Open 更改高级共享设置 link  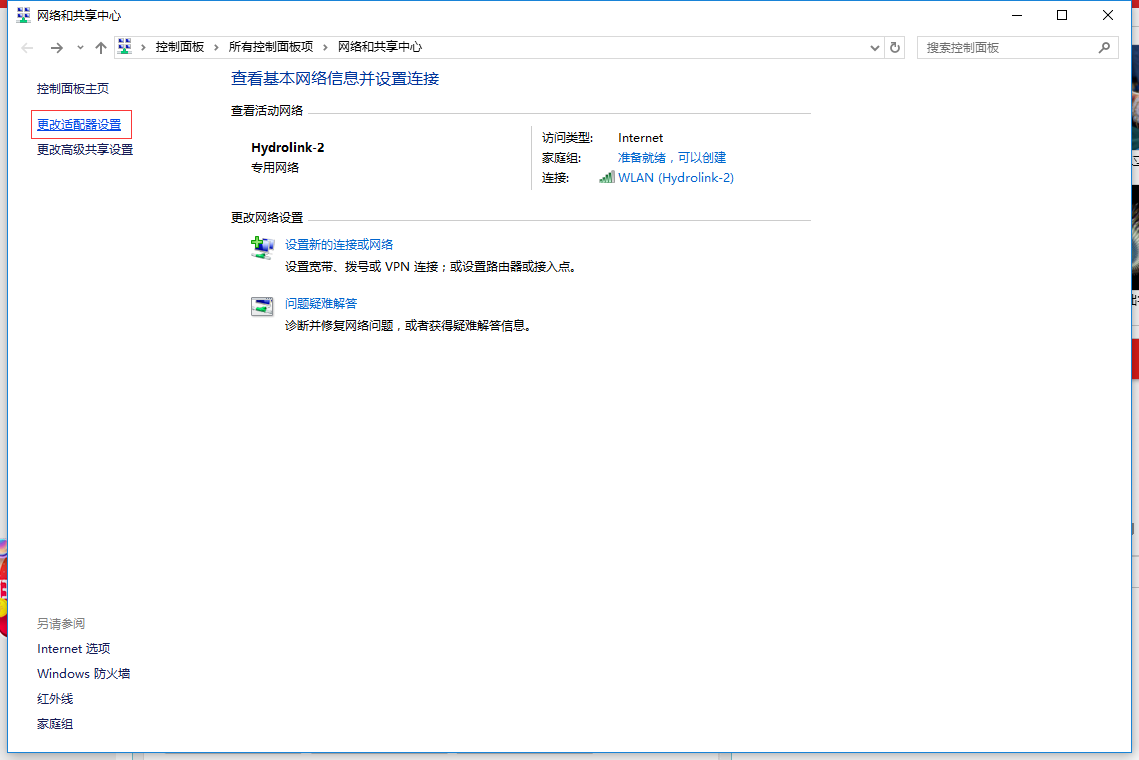point(85,150)
